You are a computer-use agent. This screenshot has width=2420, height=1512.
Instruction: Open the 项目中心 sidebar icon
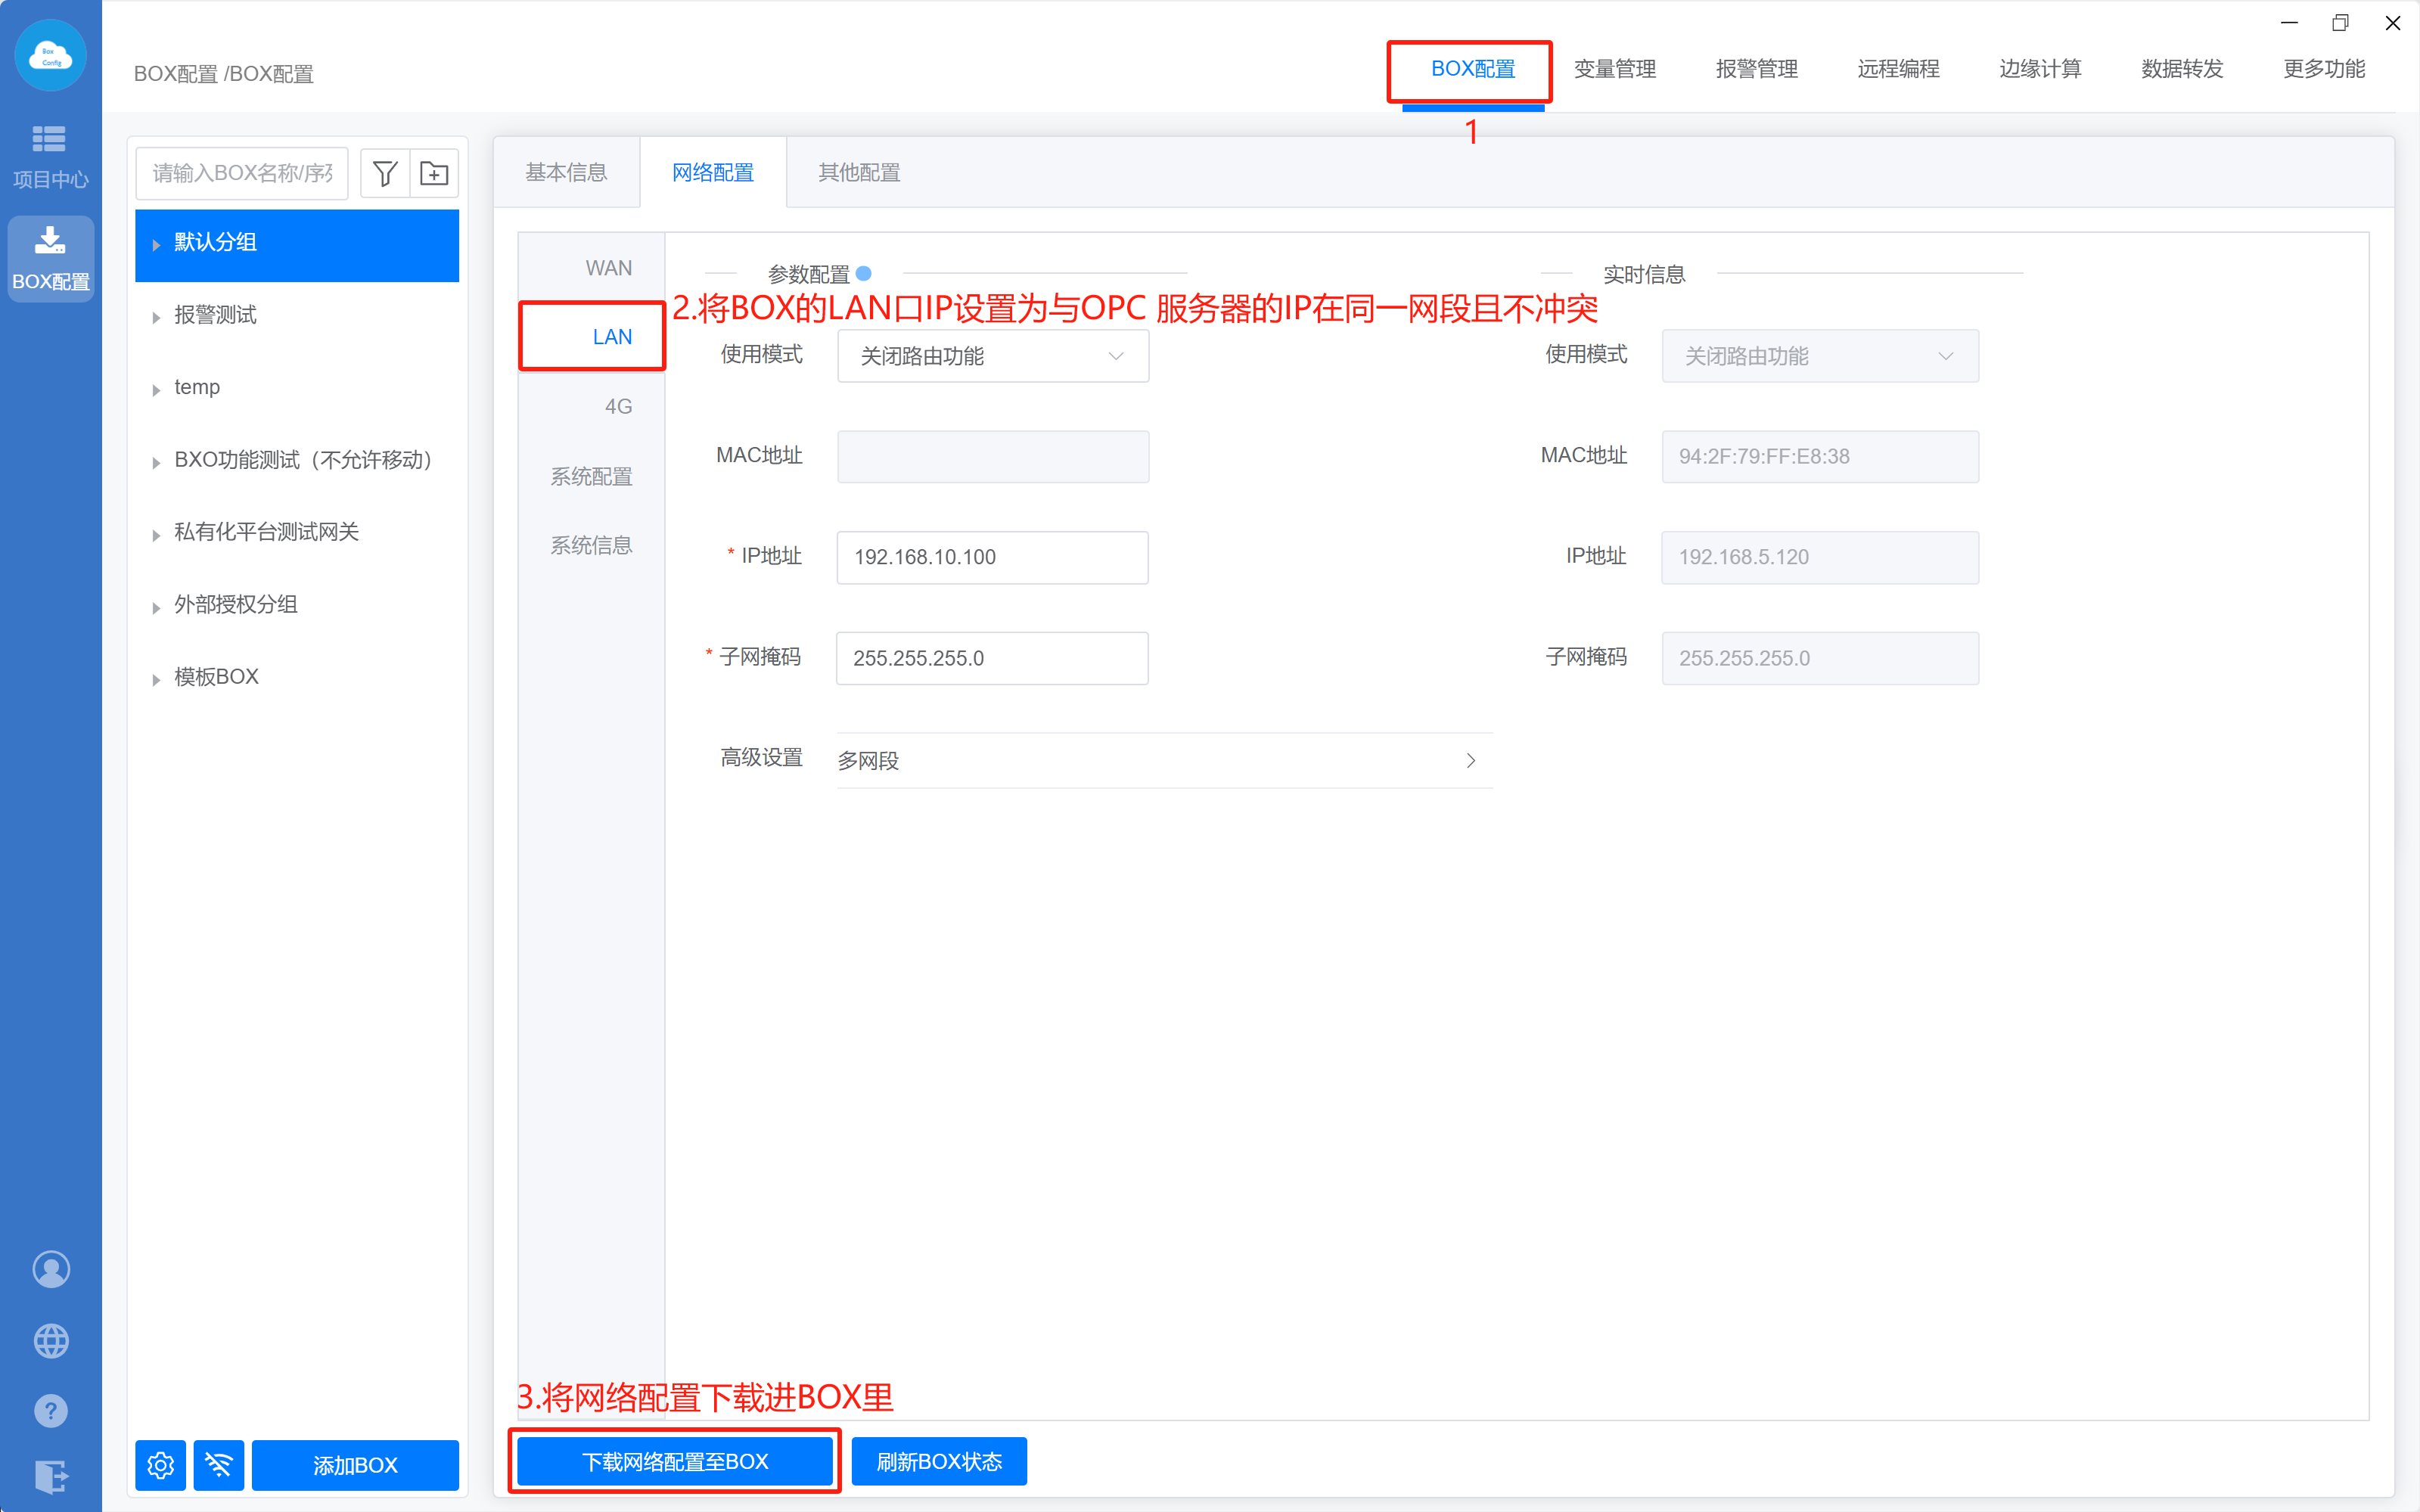coord(49,156)
